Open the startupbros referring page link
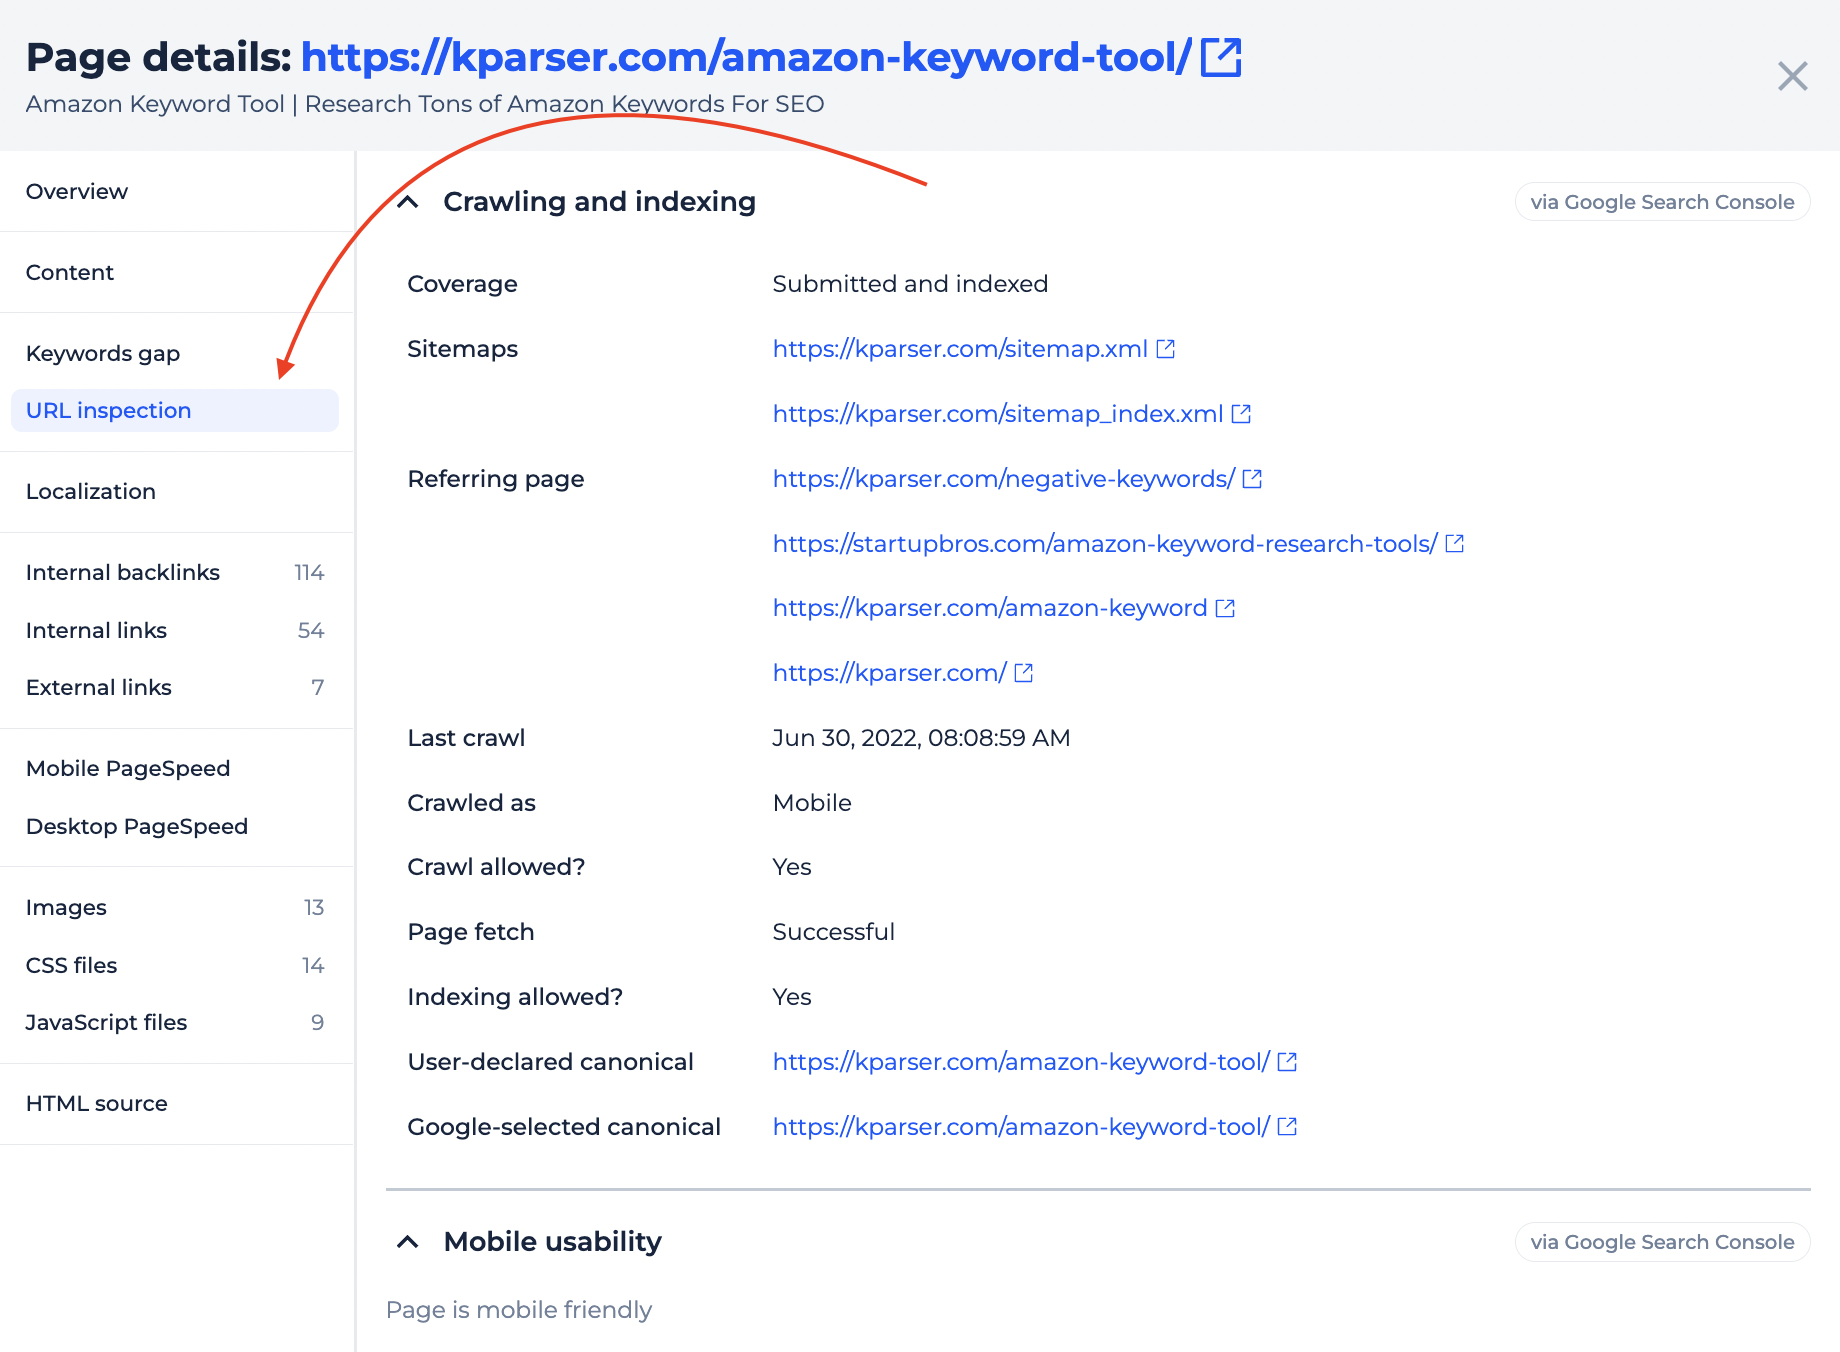Screen dimensions: 1840x1352 pos(1105,543)
